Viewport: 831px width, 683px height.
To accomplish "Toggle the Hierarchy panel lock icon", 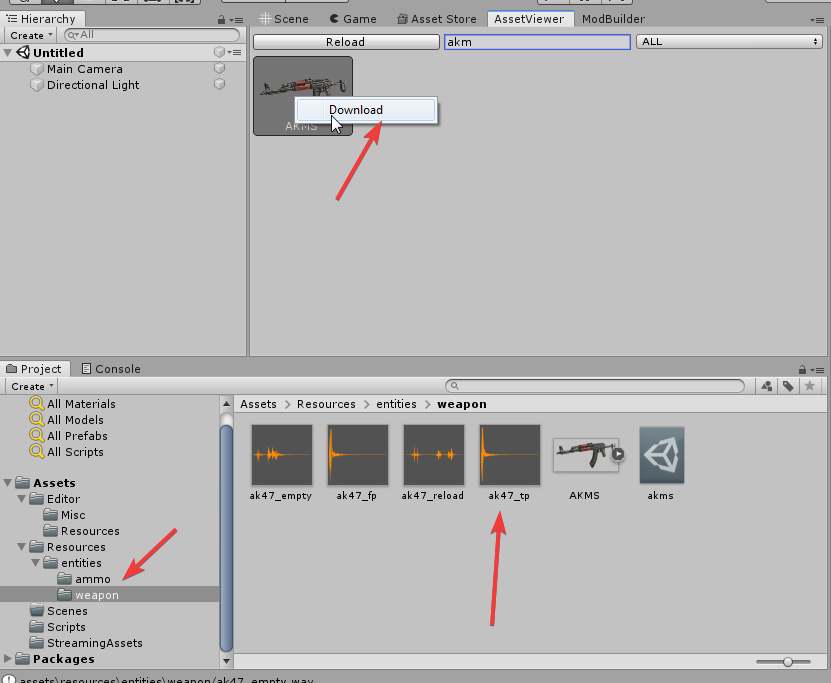I will (221, 19).
